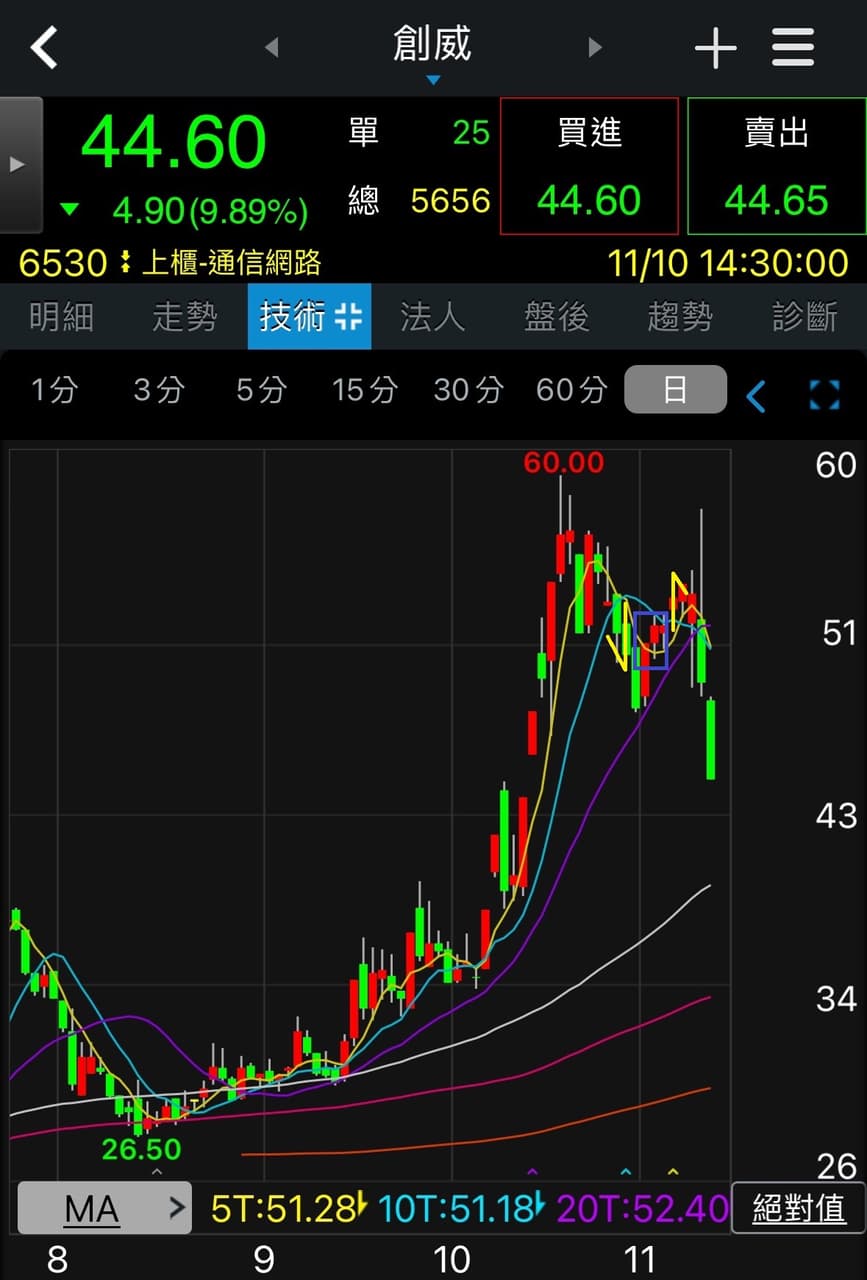Tap the latest green candlestick on chart
Screen dimensions: 867x1280
click(711, 740)
